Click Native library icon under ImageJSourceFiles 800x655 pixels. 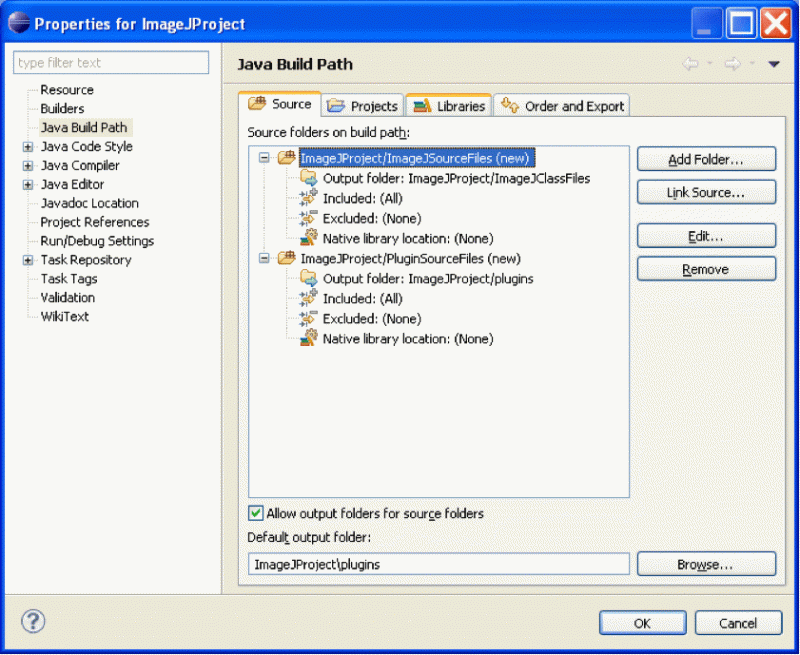(309, 238)
